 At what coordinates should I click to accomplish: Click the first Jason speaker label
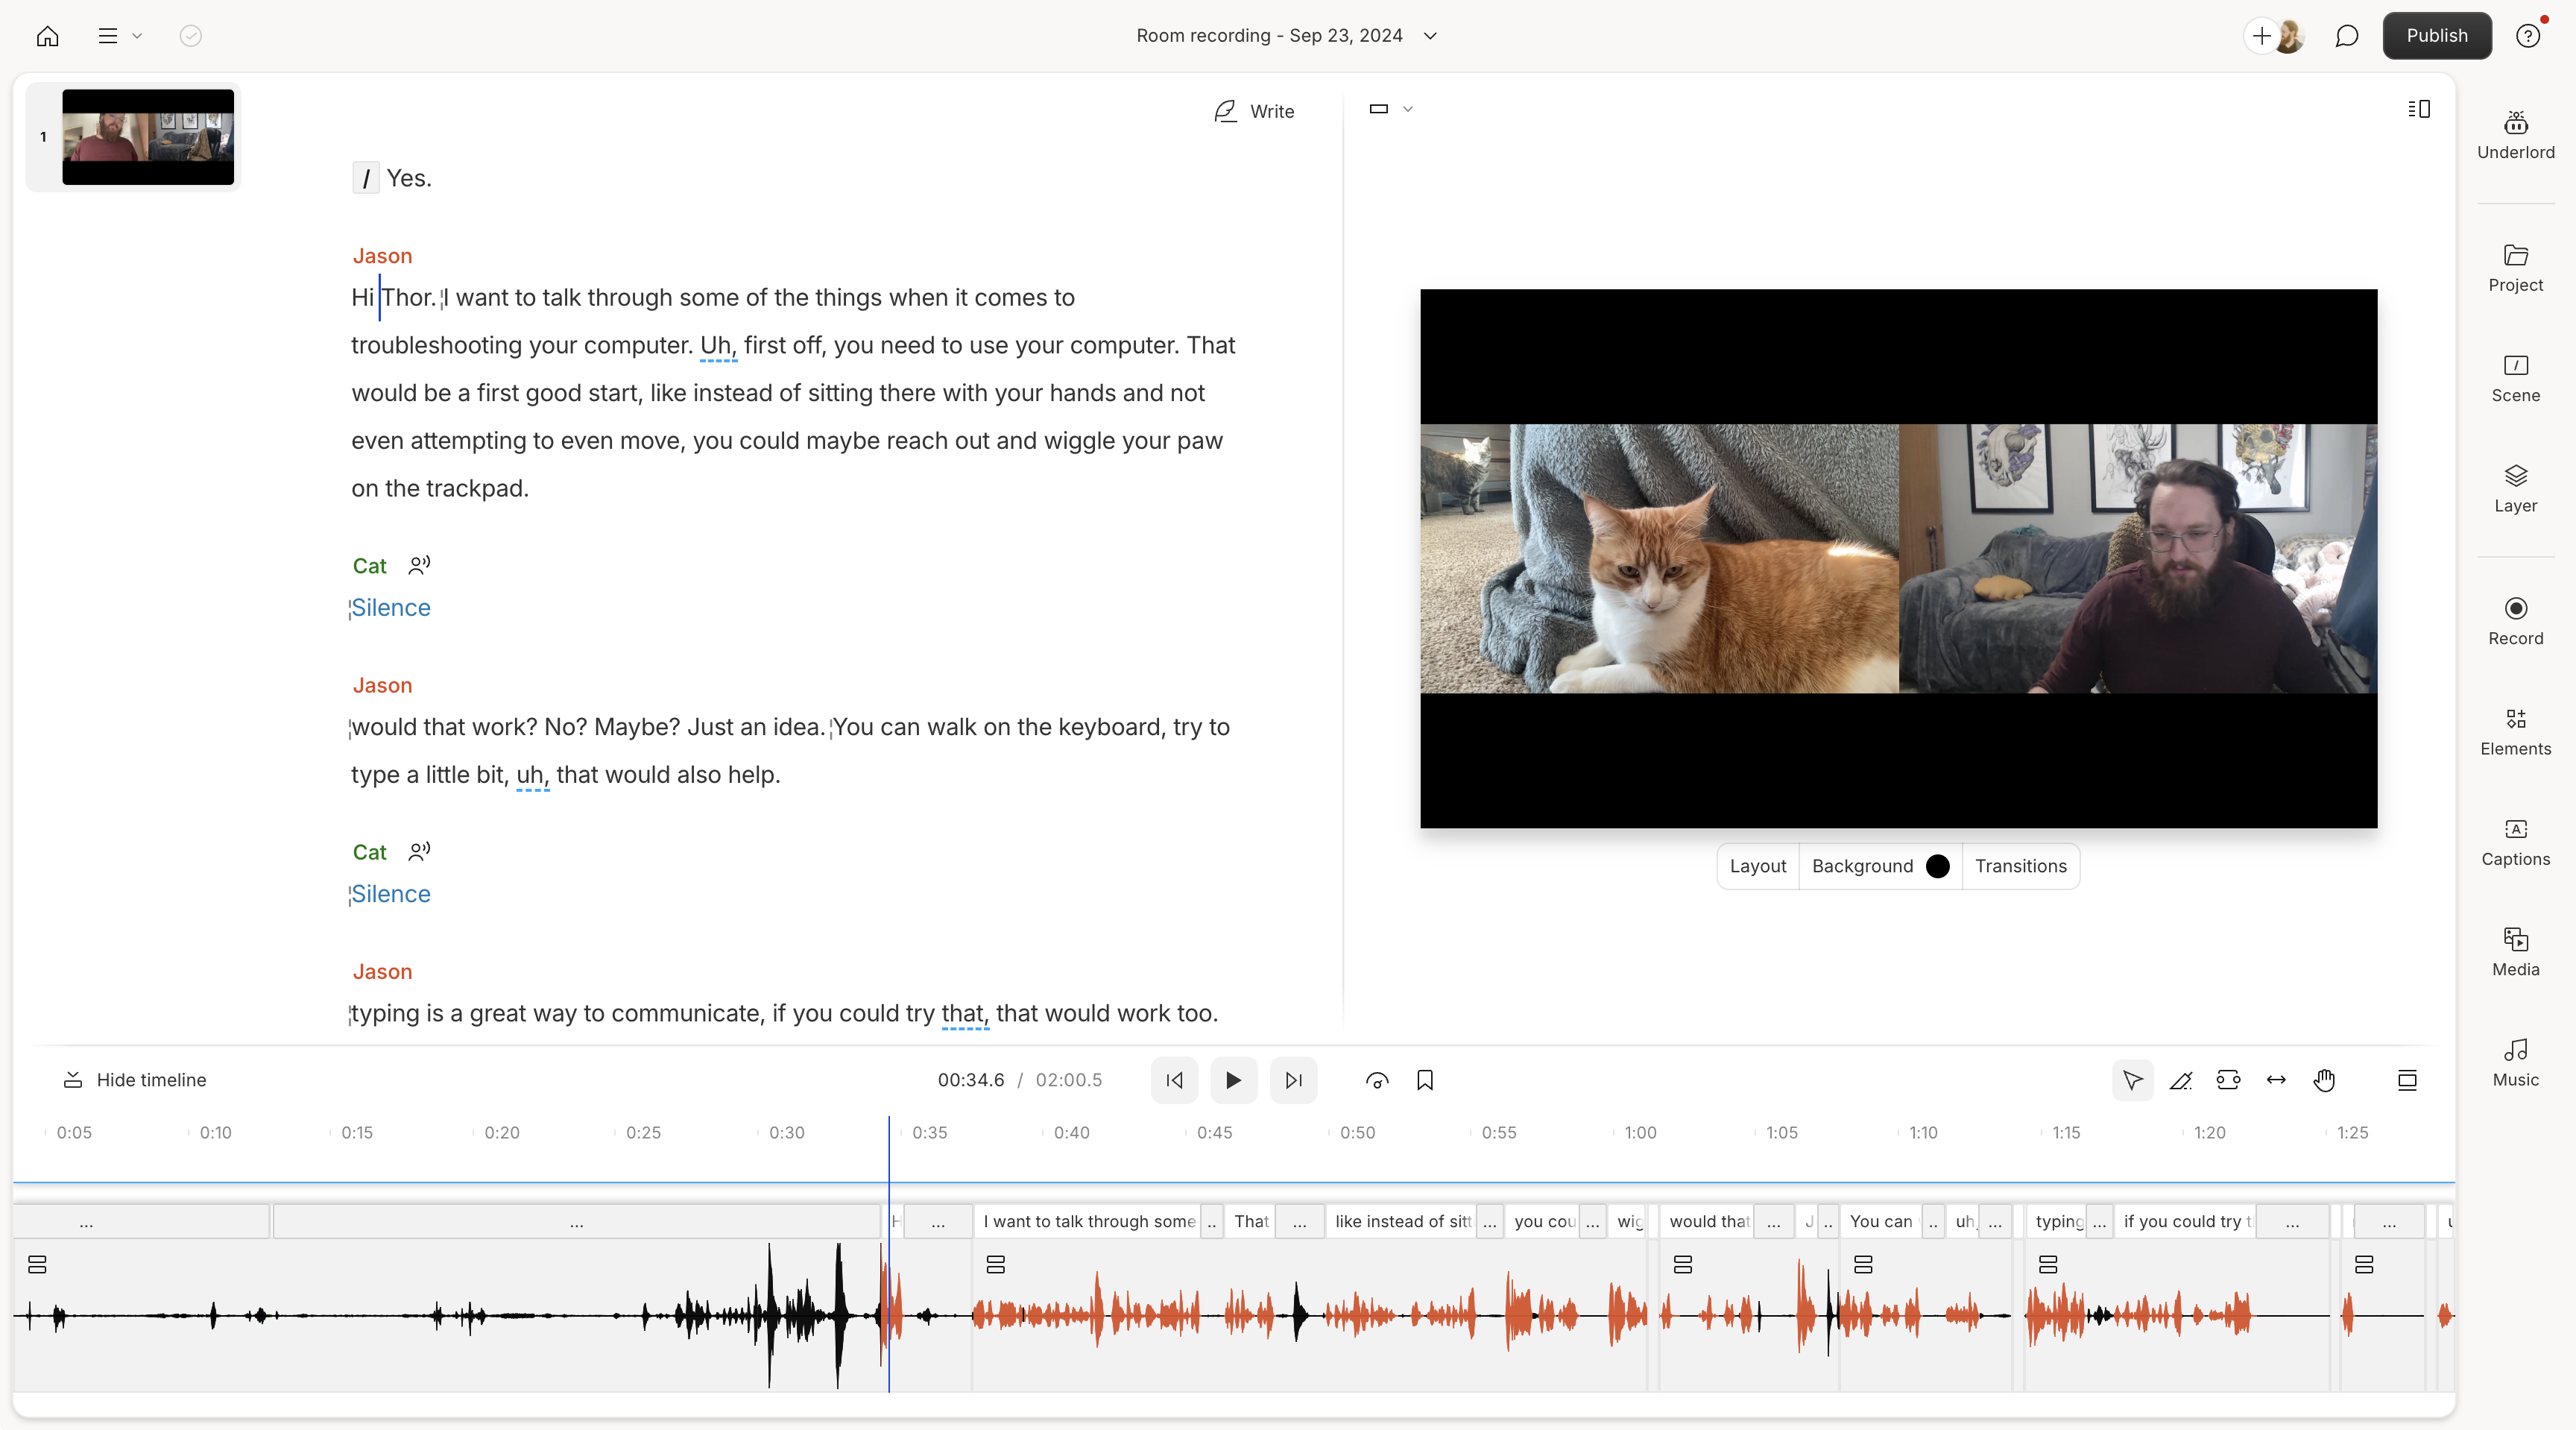click(x=382, y=256)
